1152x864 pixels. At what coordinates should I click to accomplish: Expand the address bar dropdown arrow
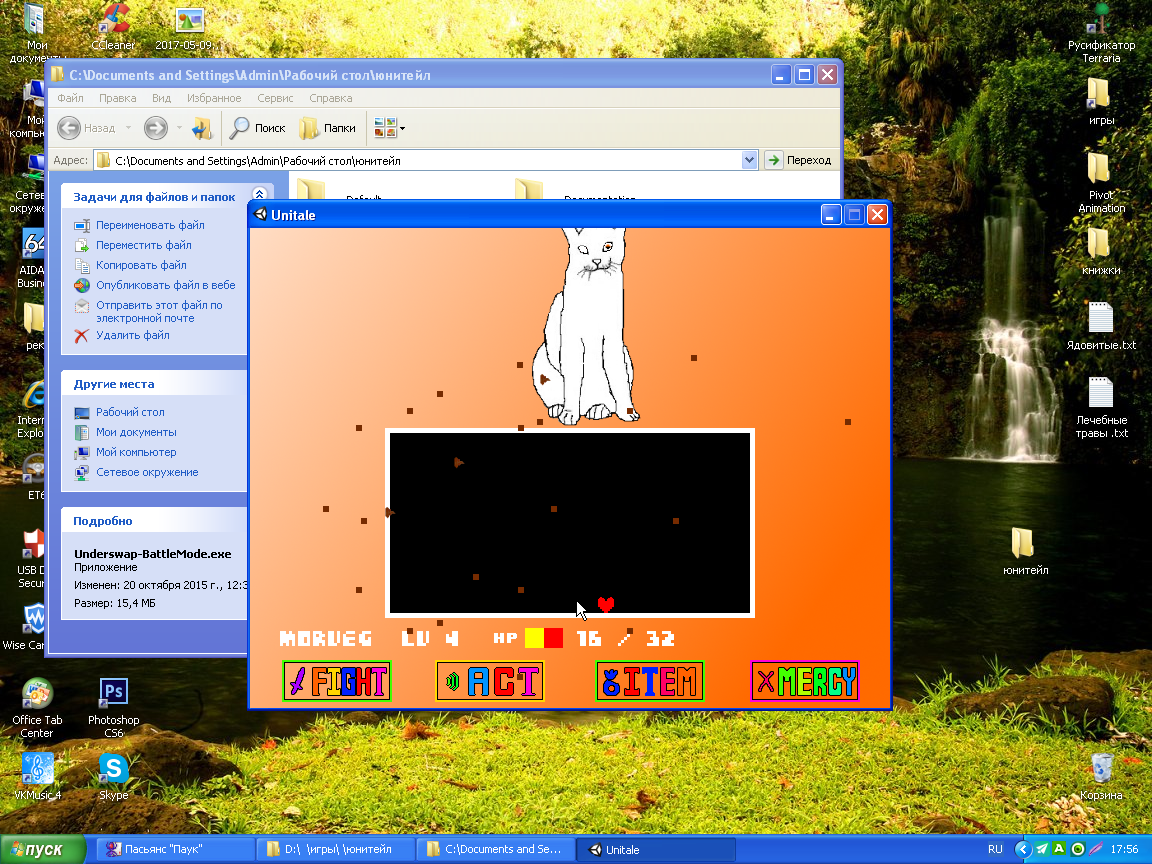[x=749, y=160]
